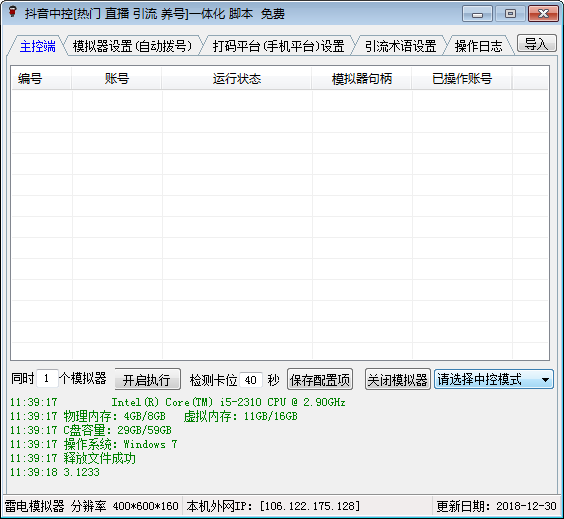Close the 抖音中控 window
This screenshot has height=519, width=564.
pos(543,14)
